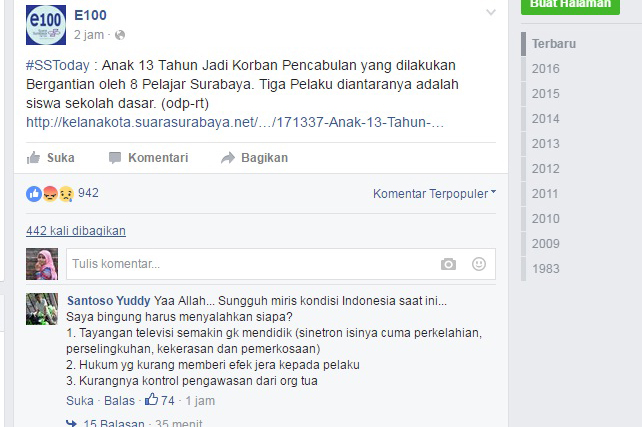Click the Komentari speech bubble icon
Image resolution: width=642 pixels, height=427 pixels.
point(115,158)
